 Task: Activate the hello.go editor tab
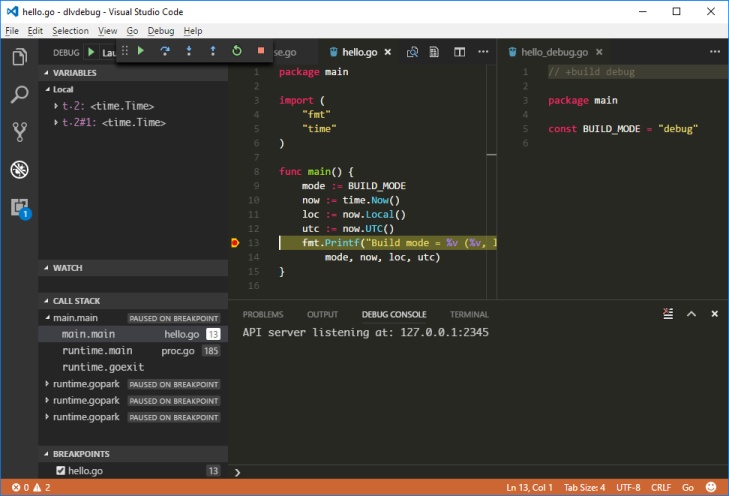(x=359, y=52)
